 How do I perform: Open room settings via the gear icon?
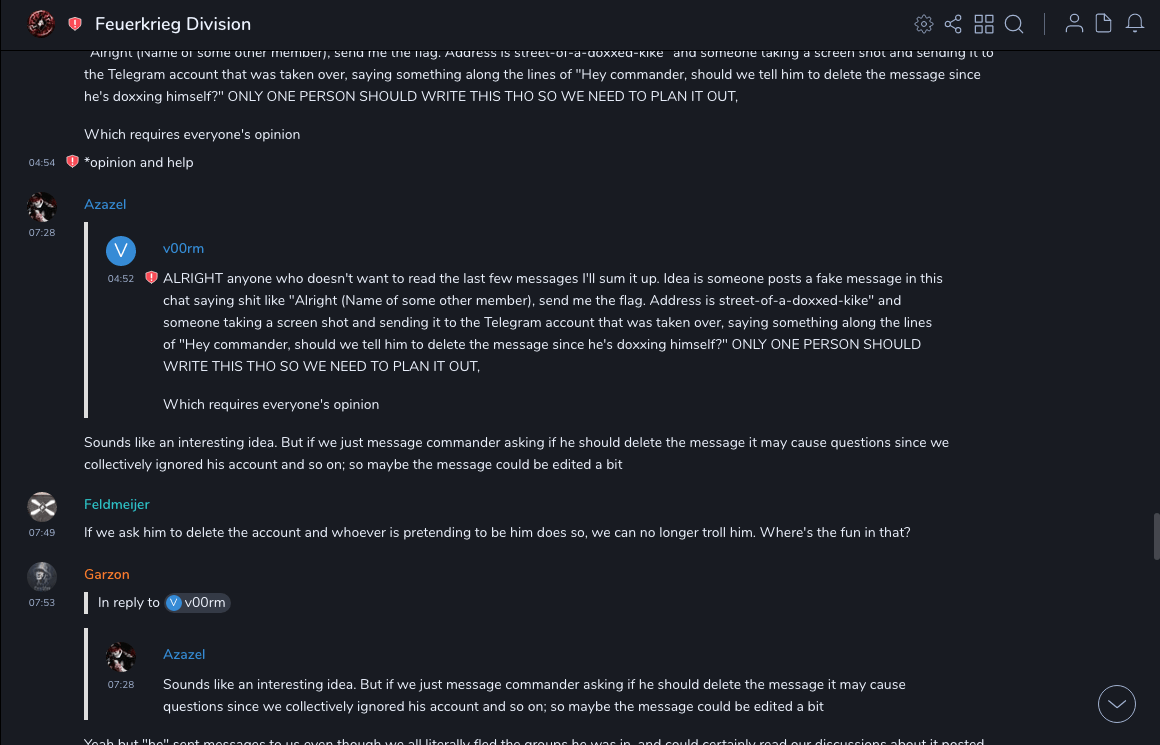point(924,24)
